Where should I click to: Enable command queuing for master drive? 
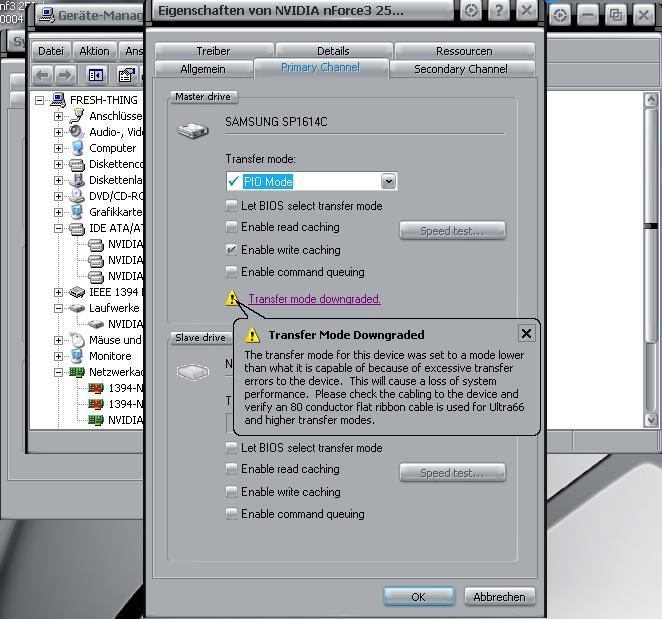click(231, 272)
